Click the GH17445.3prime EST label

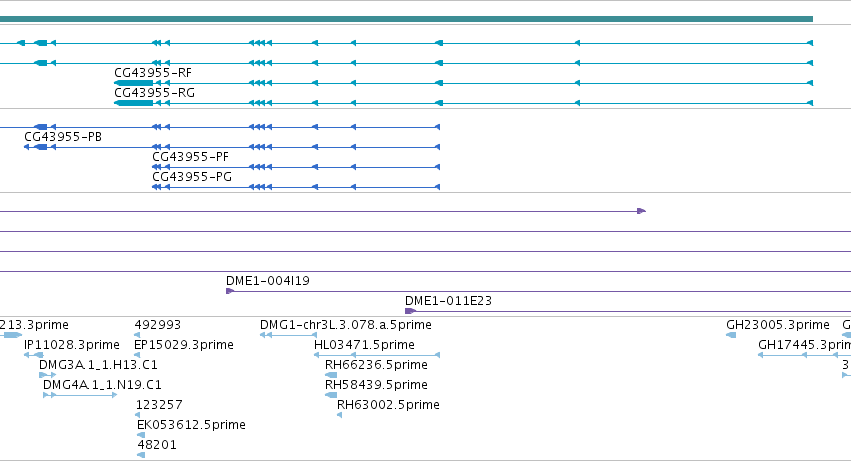tap(804, 345)
